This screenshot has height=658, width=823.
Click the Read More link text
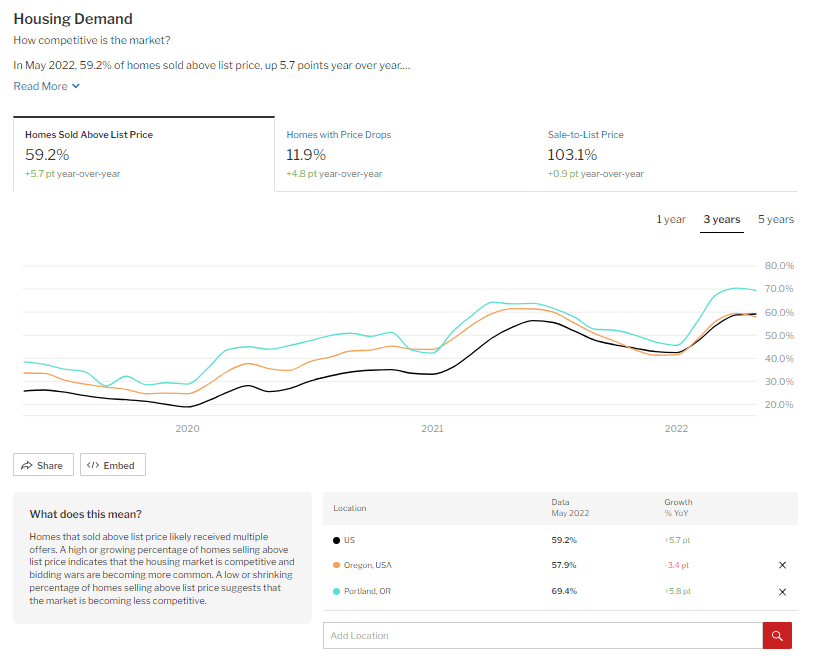[x=40, y=86]
